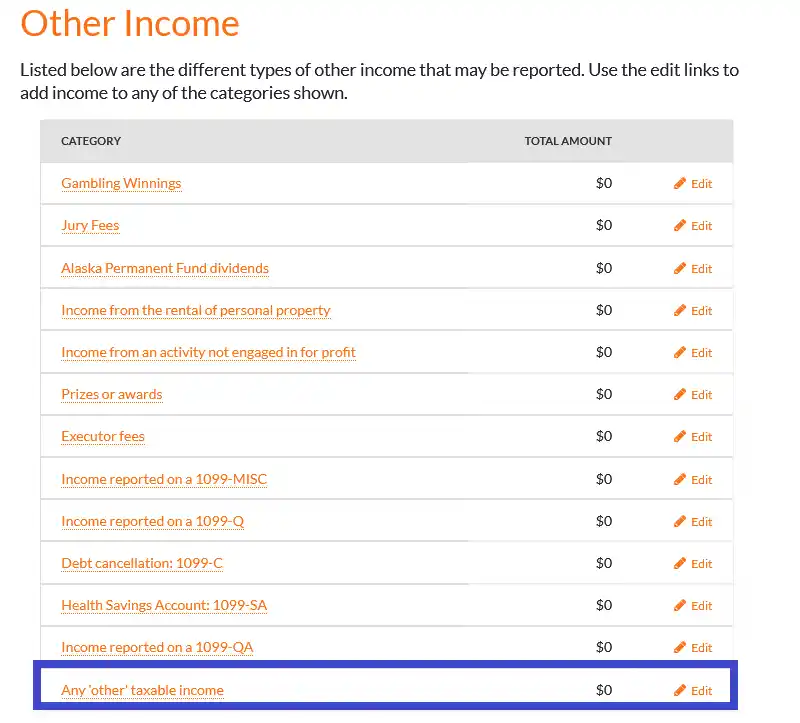Select Alaska Permanent Fund dividends link
The image size is (800, 723).
pos(165,268)
